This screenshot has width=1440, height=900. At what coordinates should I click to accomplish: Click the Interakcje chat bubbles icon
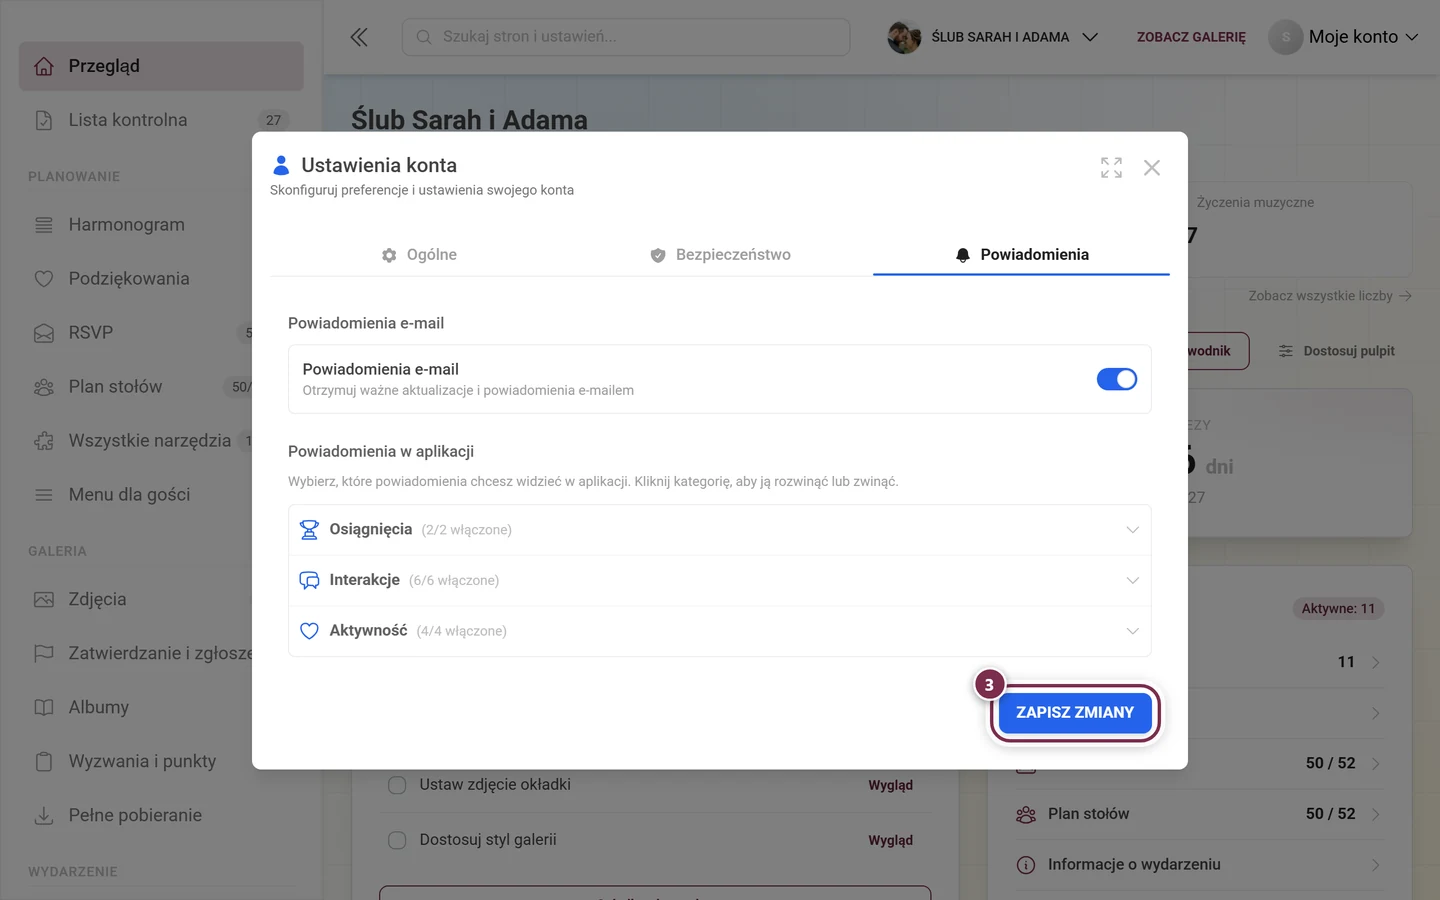pos(309,580)
